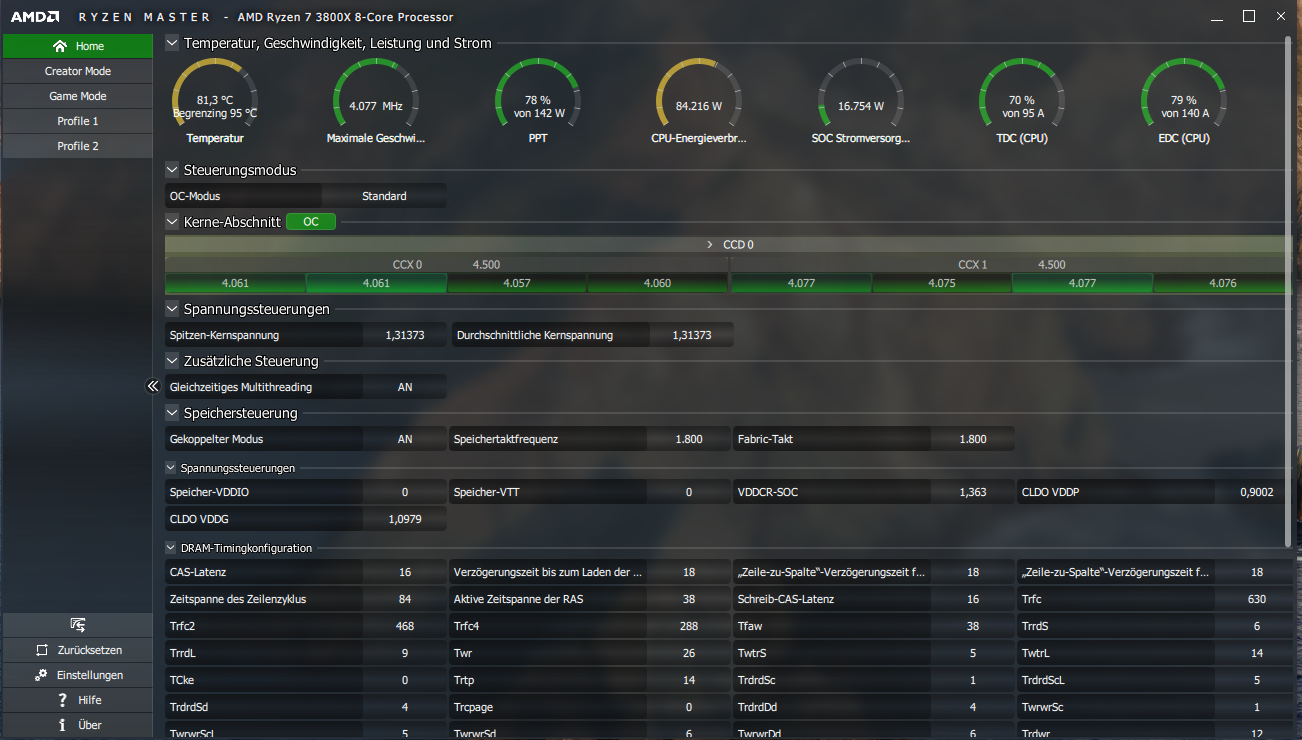Viewport: 1302px width, 740px height.
Task: Switch to Game Mode
Action: coord(77,96)
